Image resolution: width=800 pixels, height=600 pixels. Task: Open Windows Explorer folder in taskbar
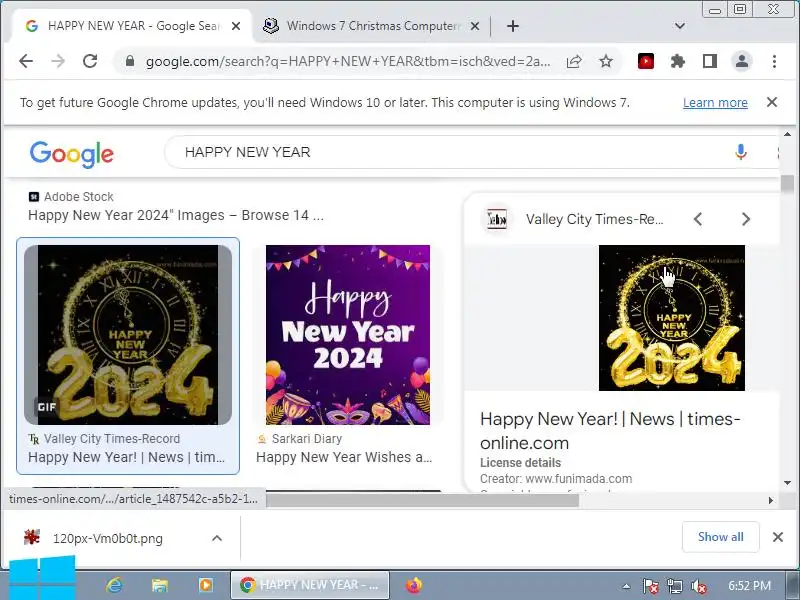[x=160, y=585]
